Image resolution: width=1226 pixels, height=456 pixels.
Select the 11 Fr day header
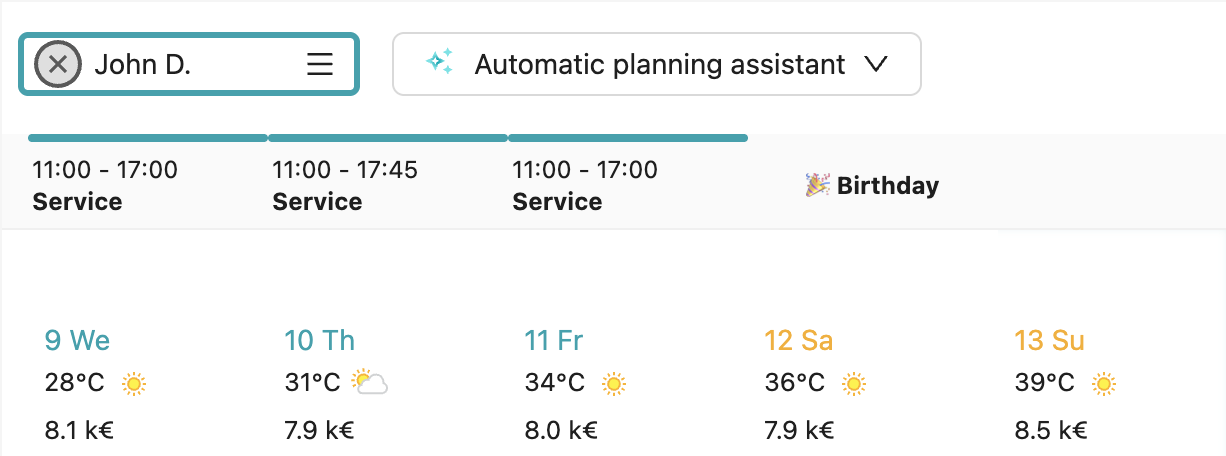click(553, 341)
